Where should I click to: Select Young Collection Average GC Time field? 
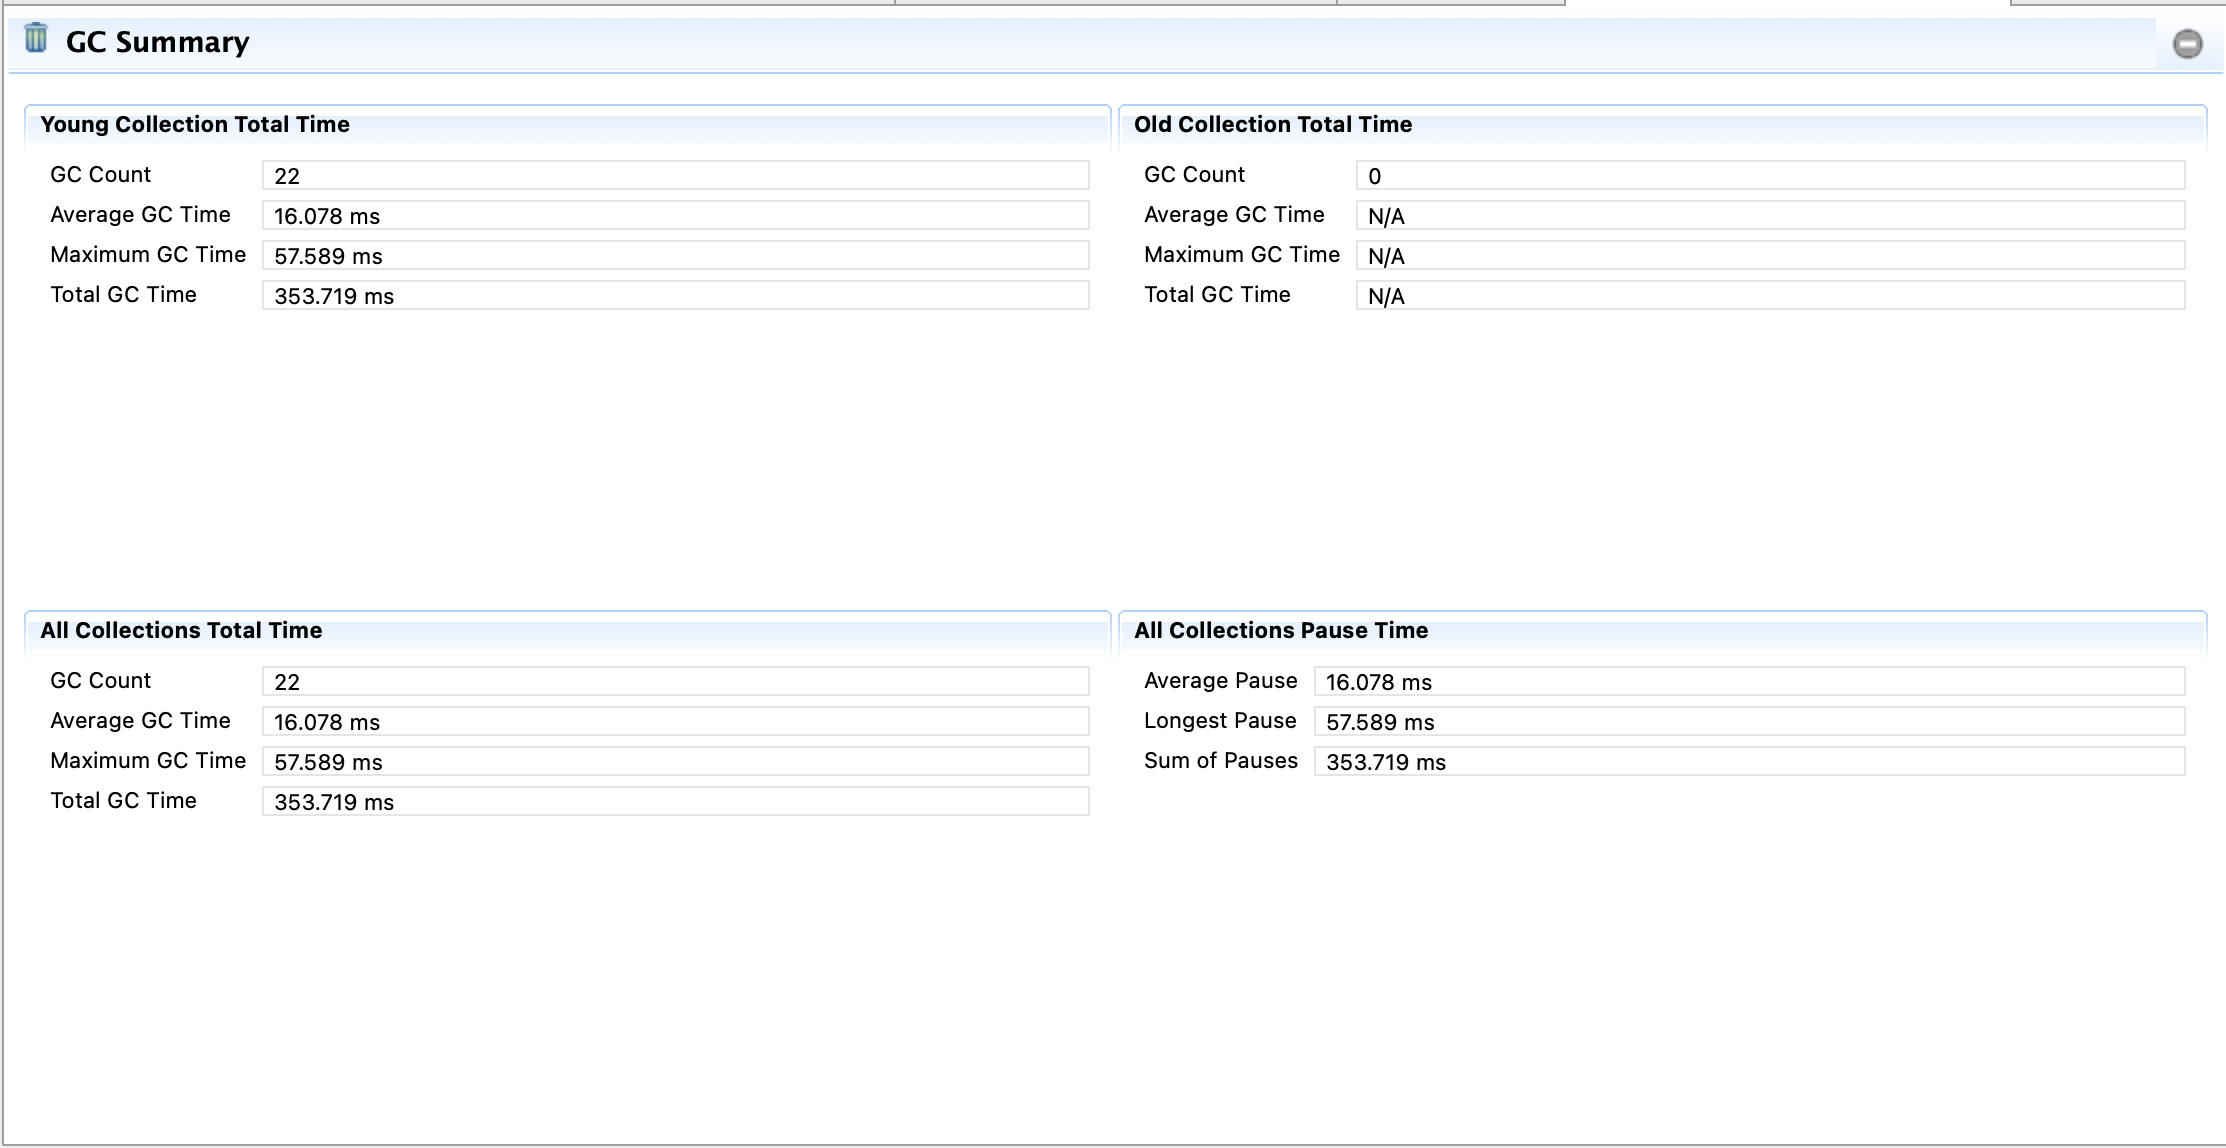pyautogui.click(x=676, y=215)
